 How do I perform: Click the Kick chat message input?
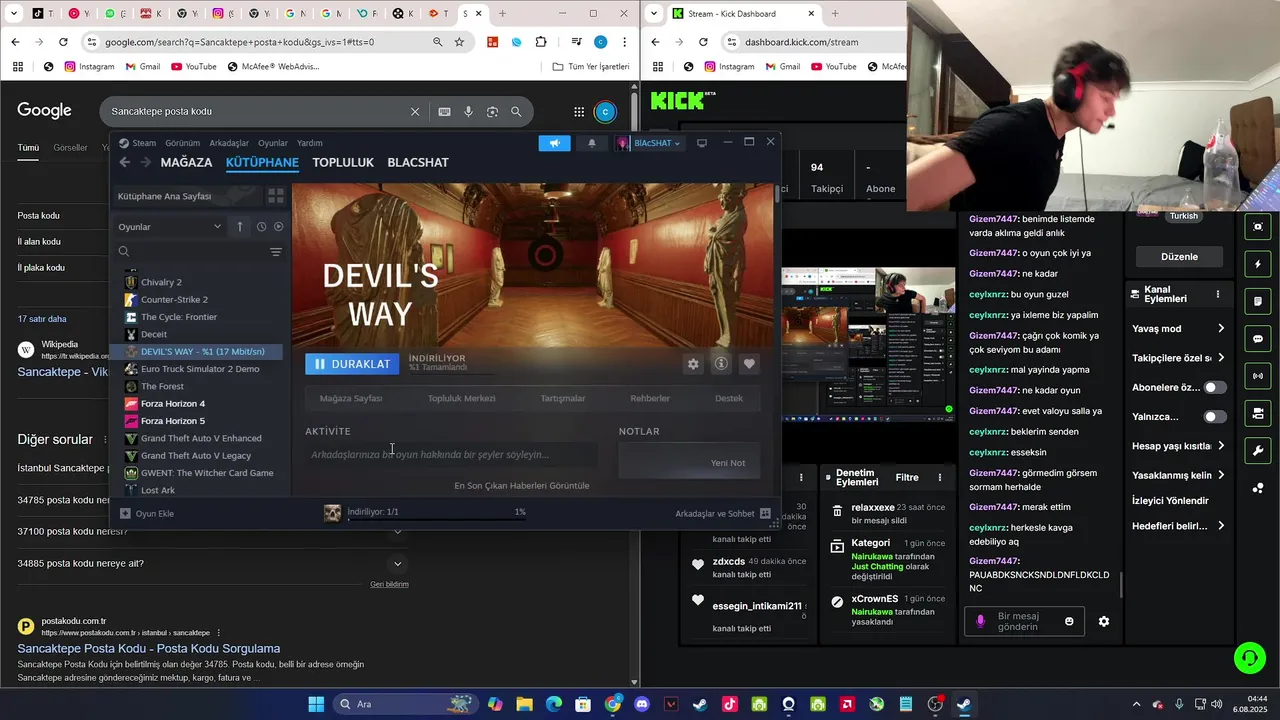pos(1025,621)
